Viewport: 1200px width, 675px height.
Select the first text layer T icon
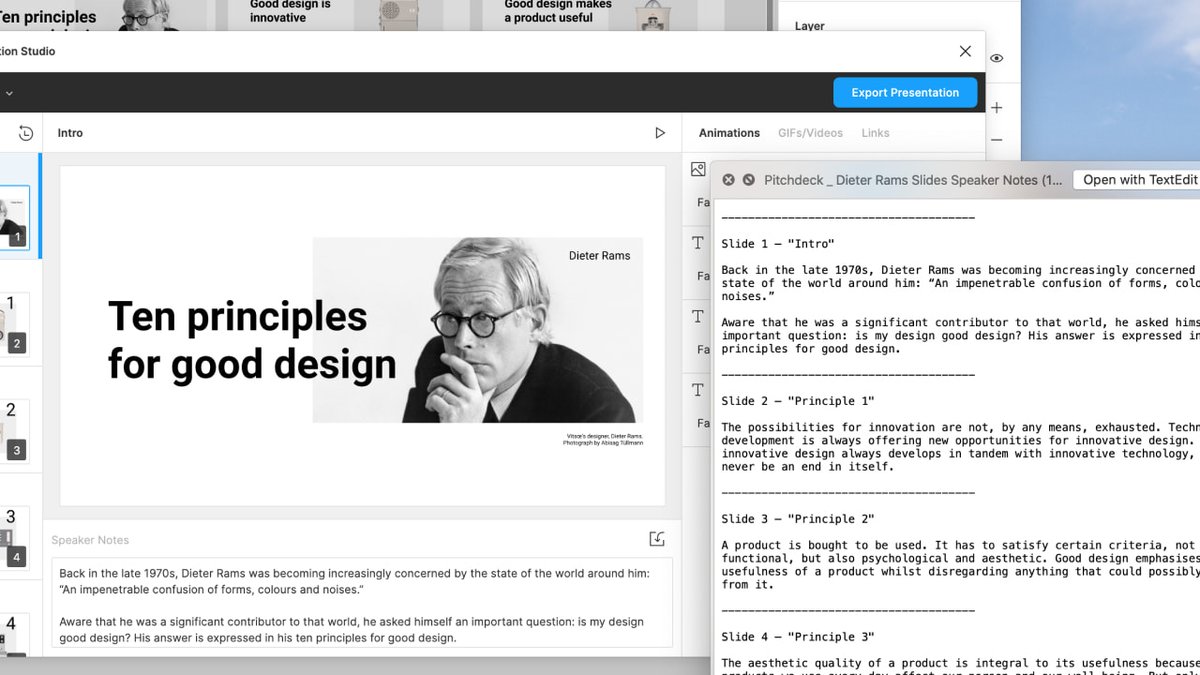point(699,243)
